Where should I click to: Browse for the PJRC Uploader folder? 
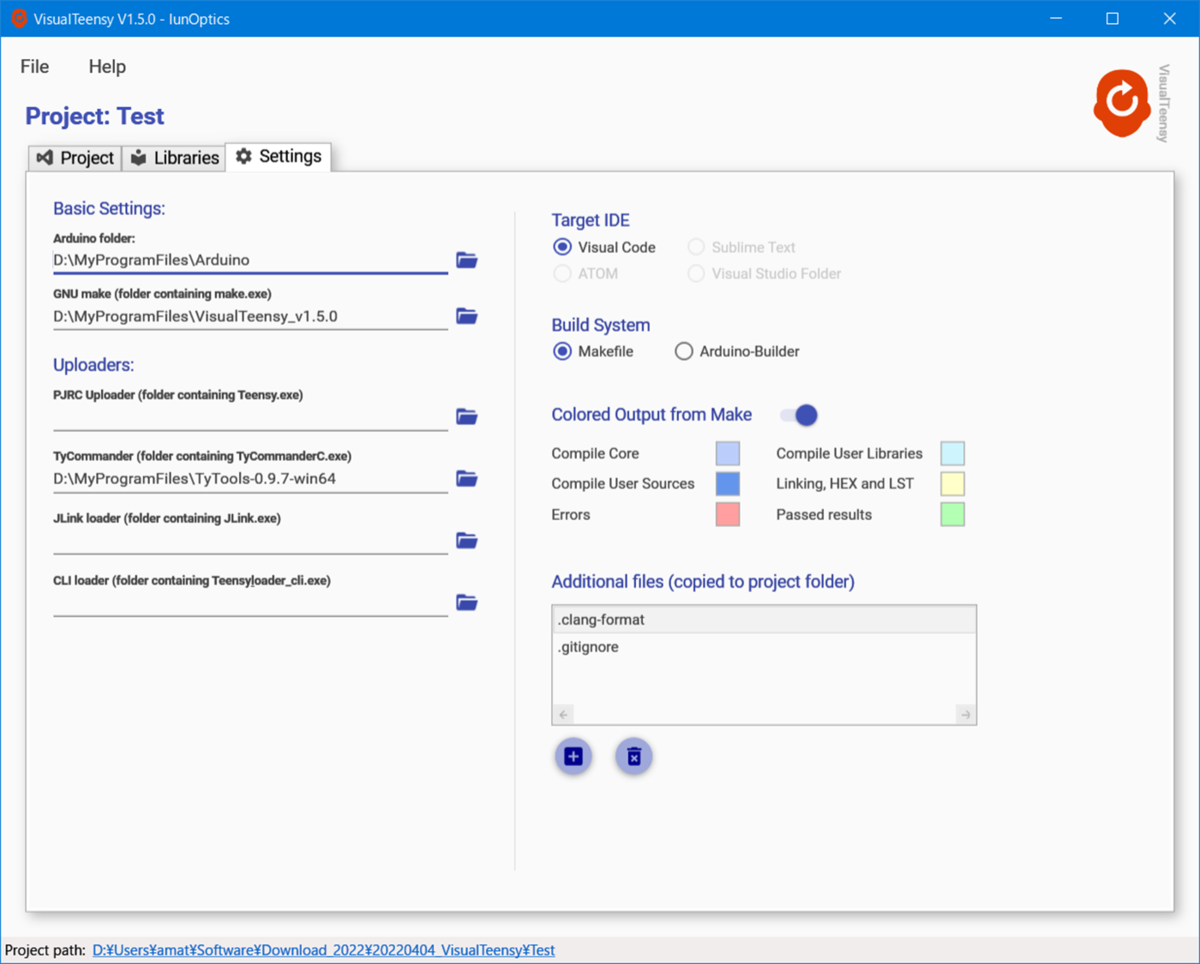tap(467, 416)
